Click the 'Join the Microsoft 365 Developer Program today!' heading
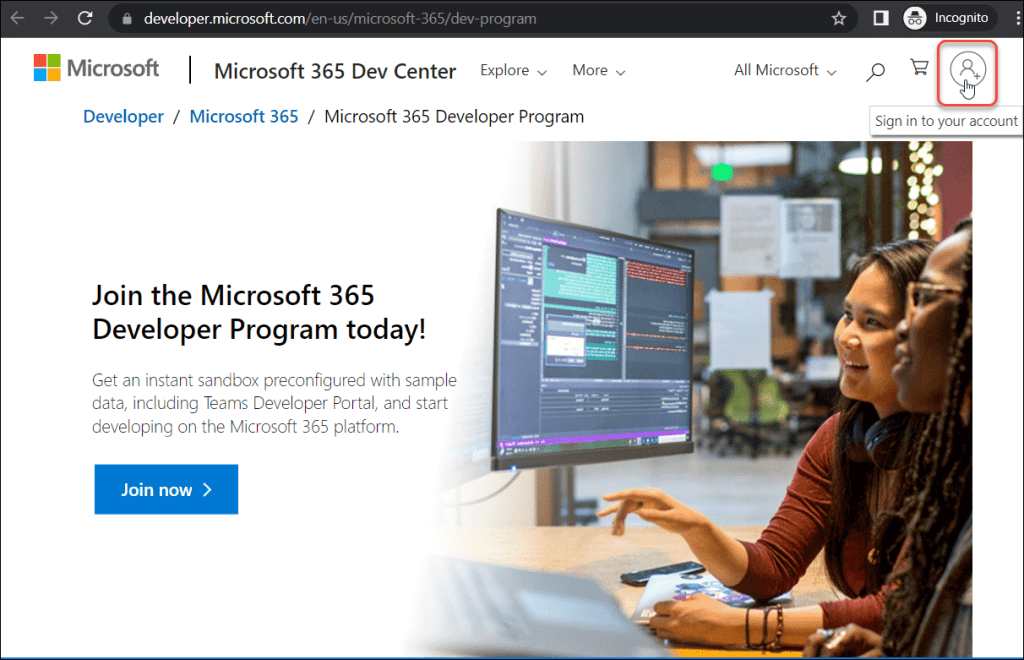 click(259, 313)
